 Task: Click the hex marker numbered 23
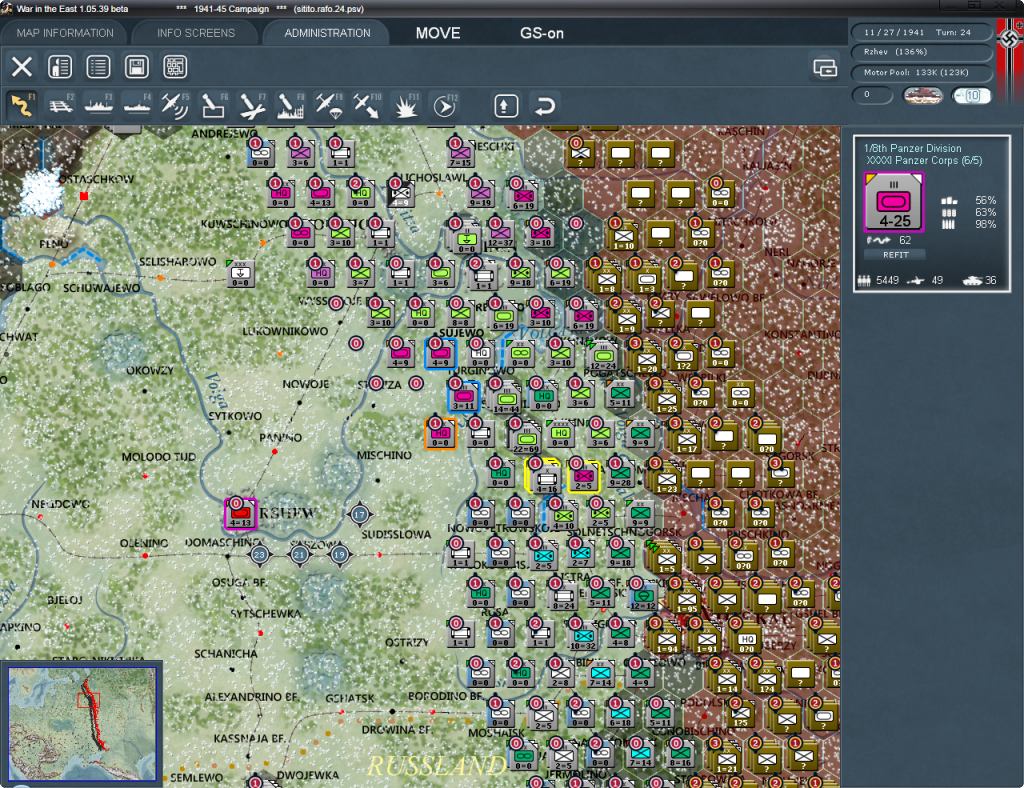pyautogui.click(x=259, y=555)
